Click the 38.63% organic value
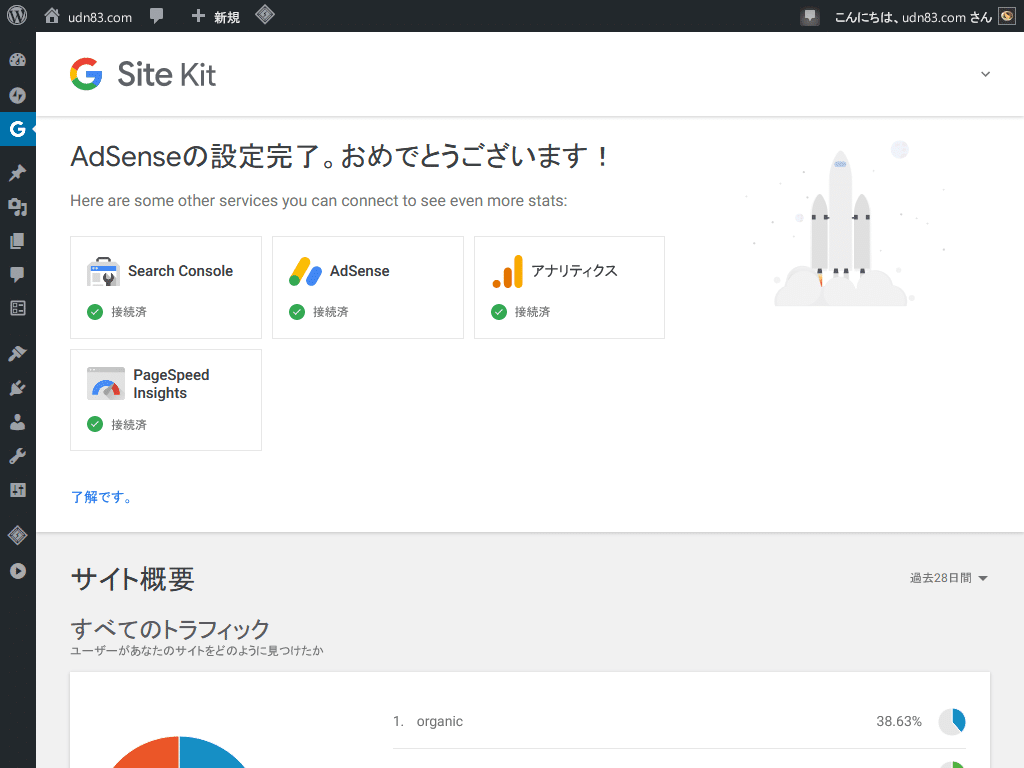The width and height of the screenshot is (1024, 768). 899,722
